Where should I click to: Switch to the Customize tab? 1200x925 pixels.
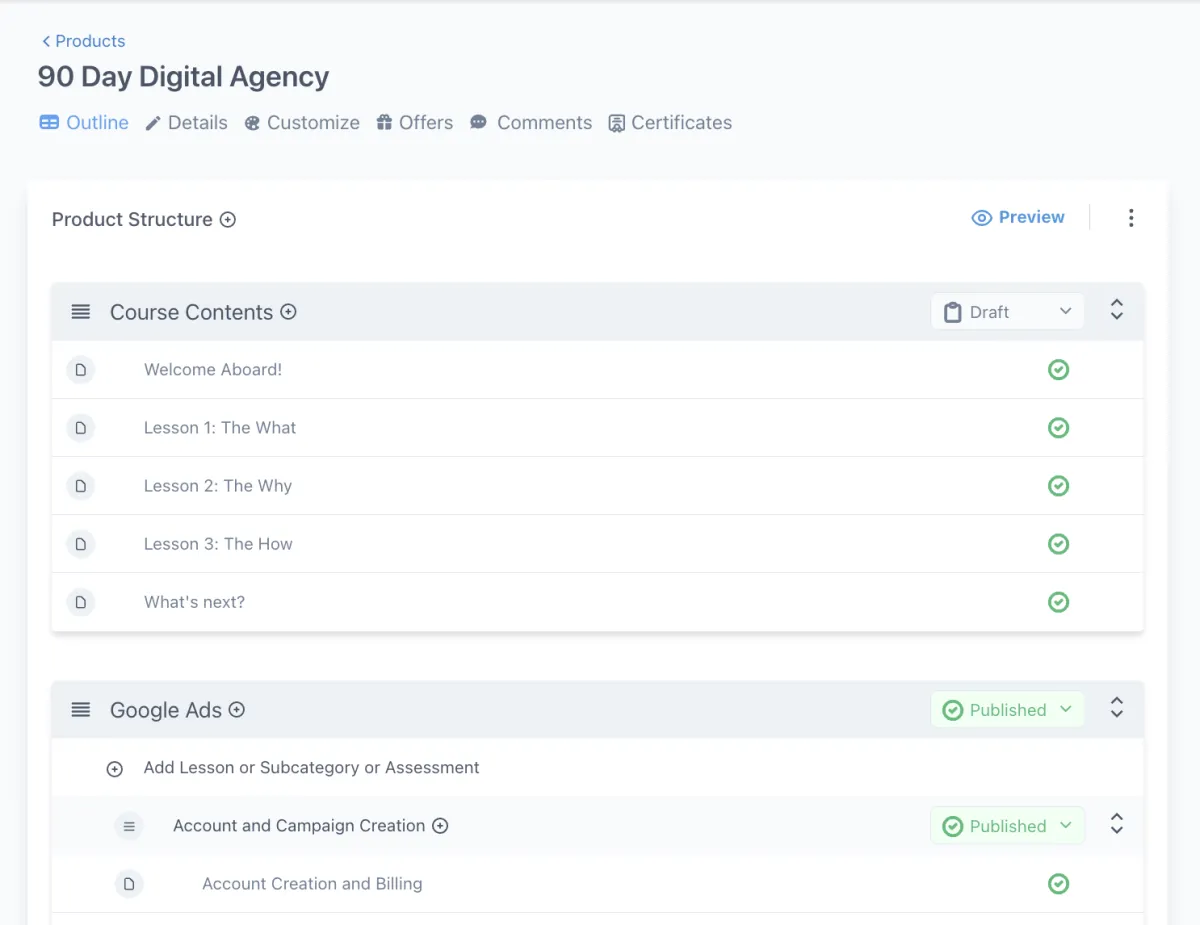(x=302, y=123)
